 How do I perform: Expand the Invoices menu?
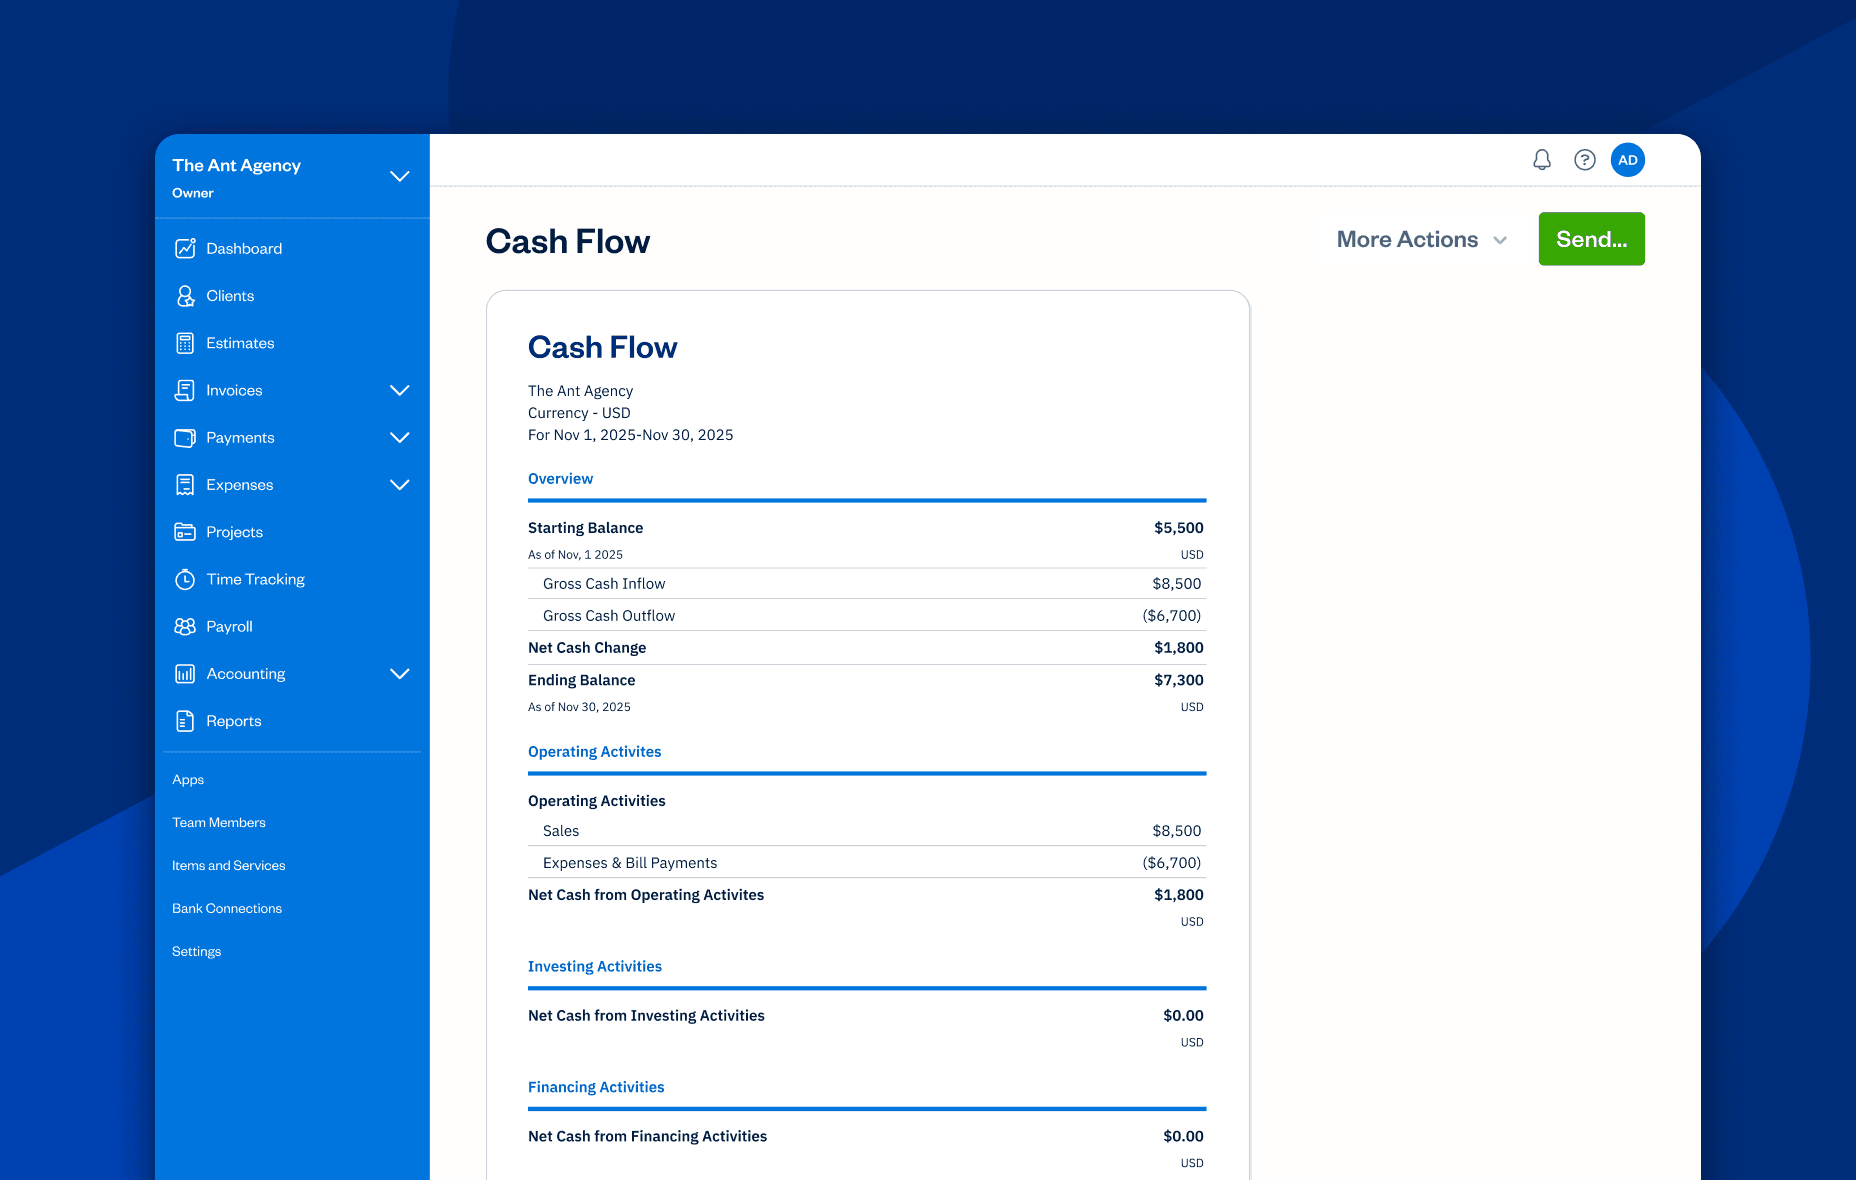pos(400,390)
